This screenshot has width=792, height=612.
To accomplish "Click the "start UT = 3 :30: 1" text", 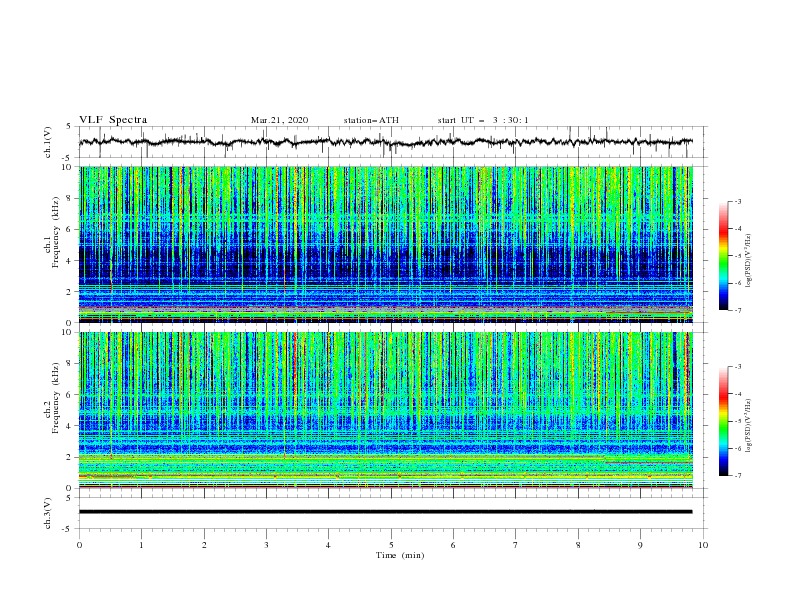I will (483, 120).
